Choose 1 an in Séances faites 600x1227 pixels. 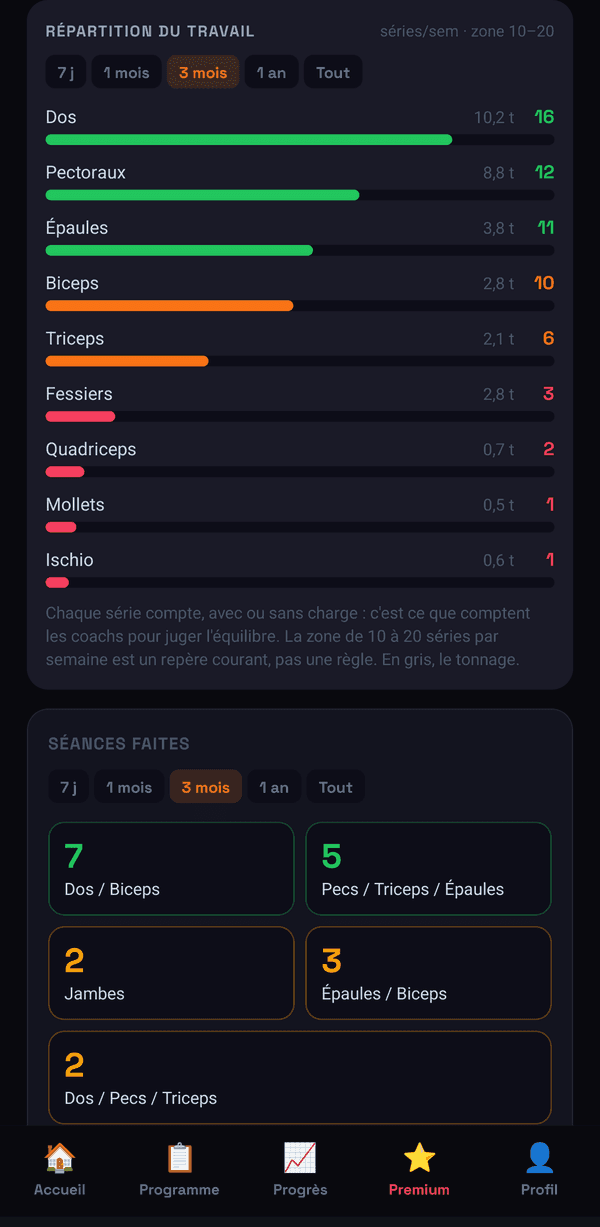274,787
